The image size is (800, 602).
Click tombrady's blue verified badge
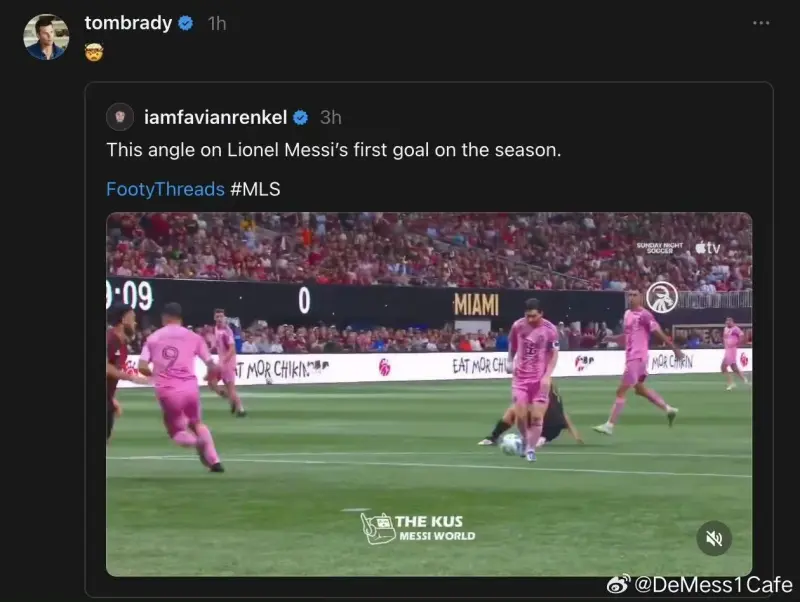[x=185, y=23]
